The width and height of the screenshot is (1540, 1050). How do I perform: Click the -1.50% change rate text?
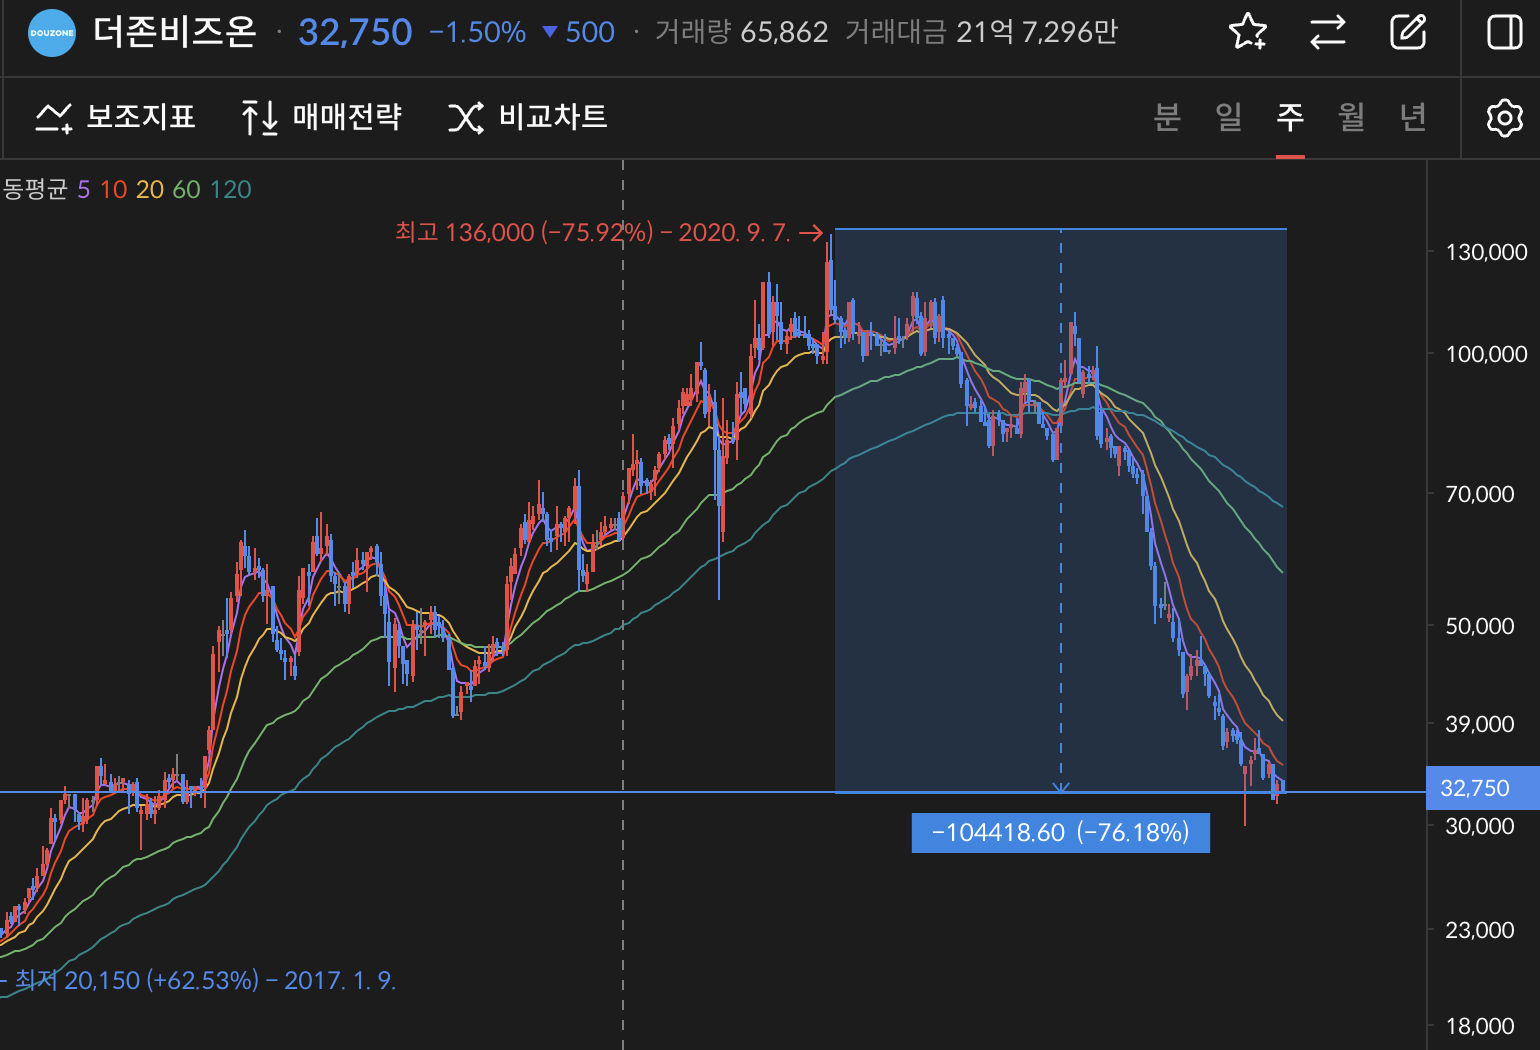[477, 33]
